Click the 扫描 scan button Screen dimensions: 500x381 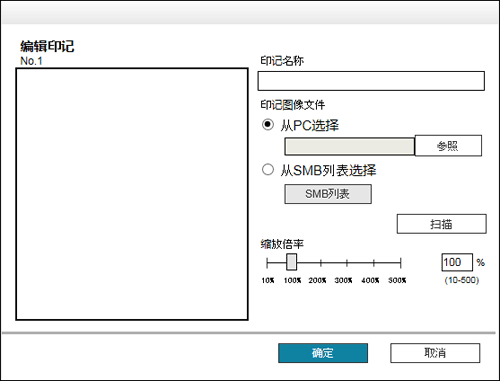pos(441,224)
